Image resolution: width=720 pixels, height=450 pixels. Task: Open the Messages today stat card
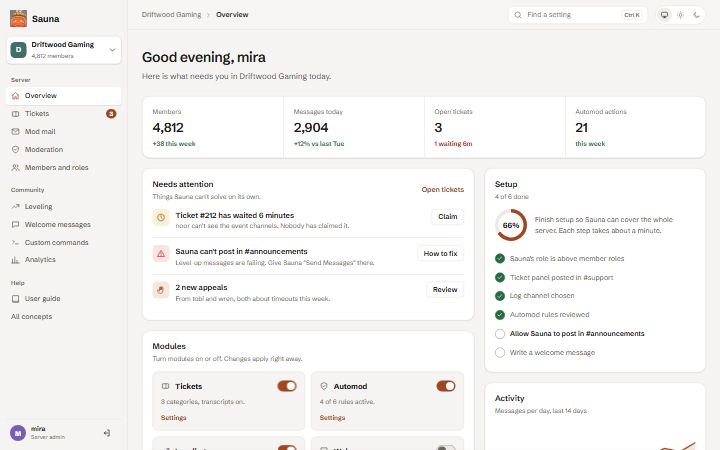point(354,127)
